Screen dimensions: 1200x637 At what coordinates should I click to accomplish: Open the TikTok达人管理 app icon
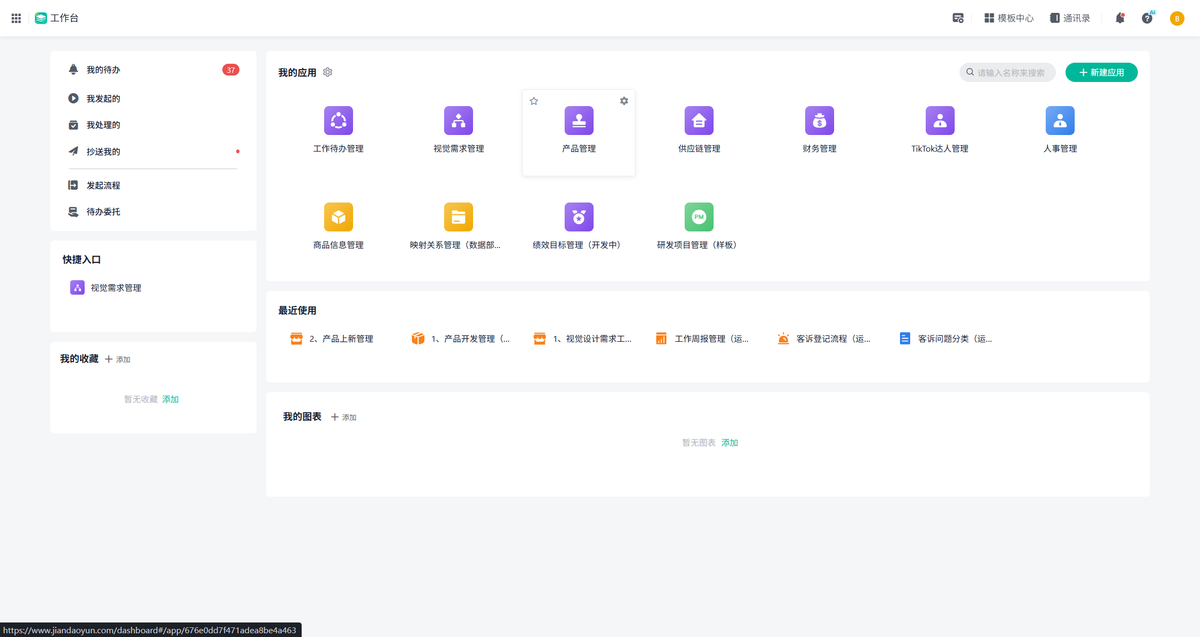pyautogui.click(x=939, y=121)
